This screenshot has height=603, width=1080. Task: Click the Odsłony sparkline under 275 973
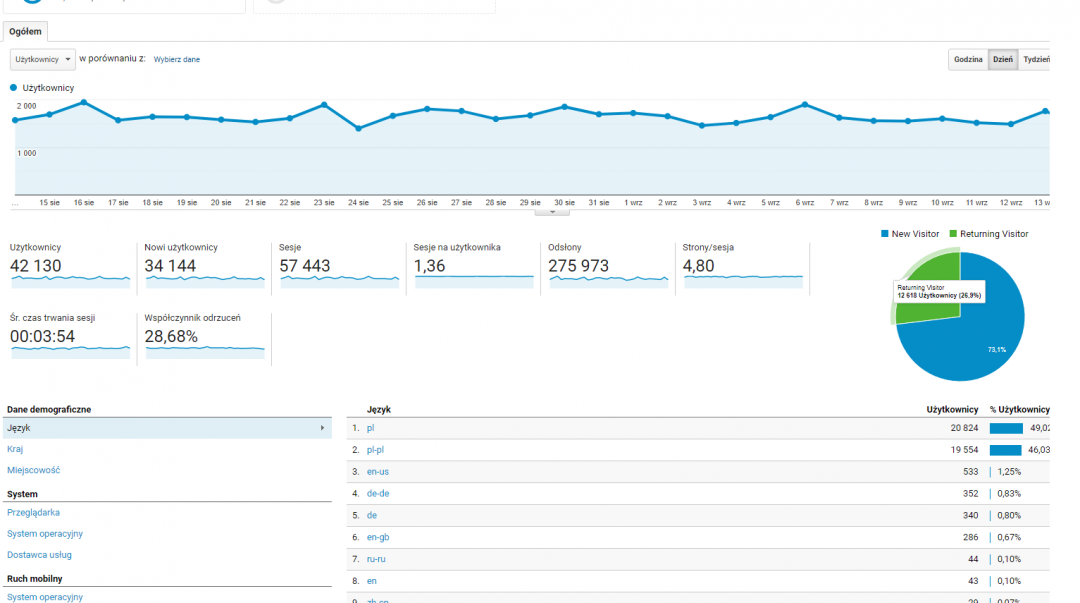point(608,281)
